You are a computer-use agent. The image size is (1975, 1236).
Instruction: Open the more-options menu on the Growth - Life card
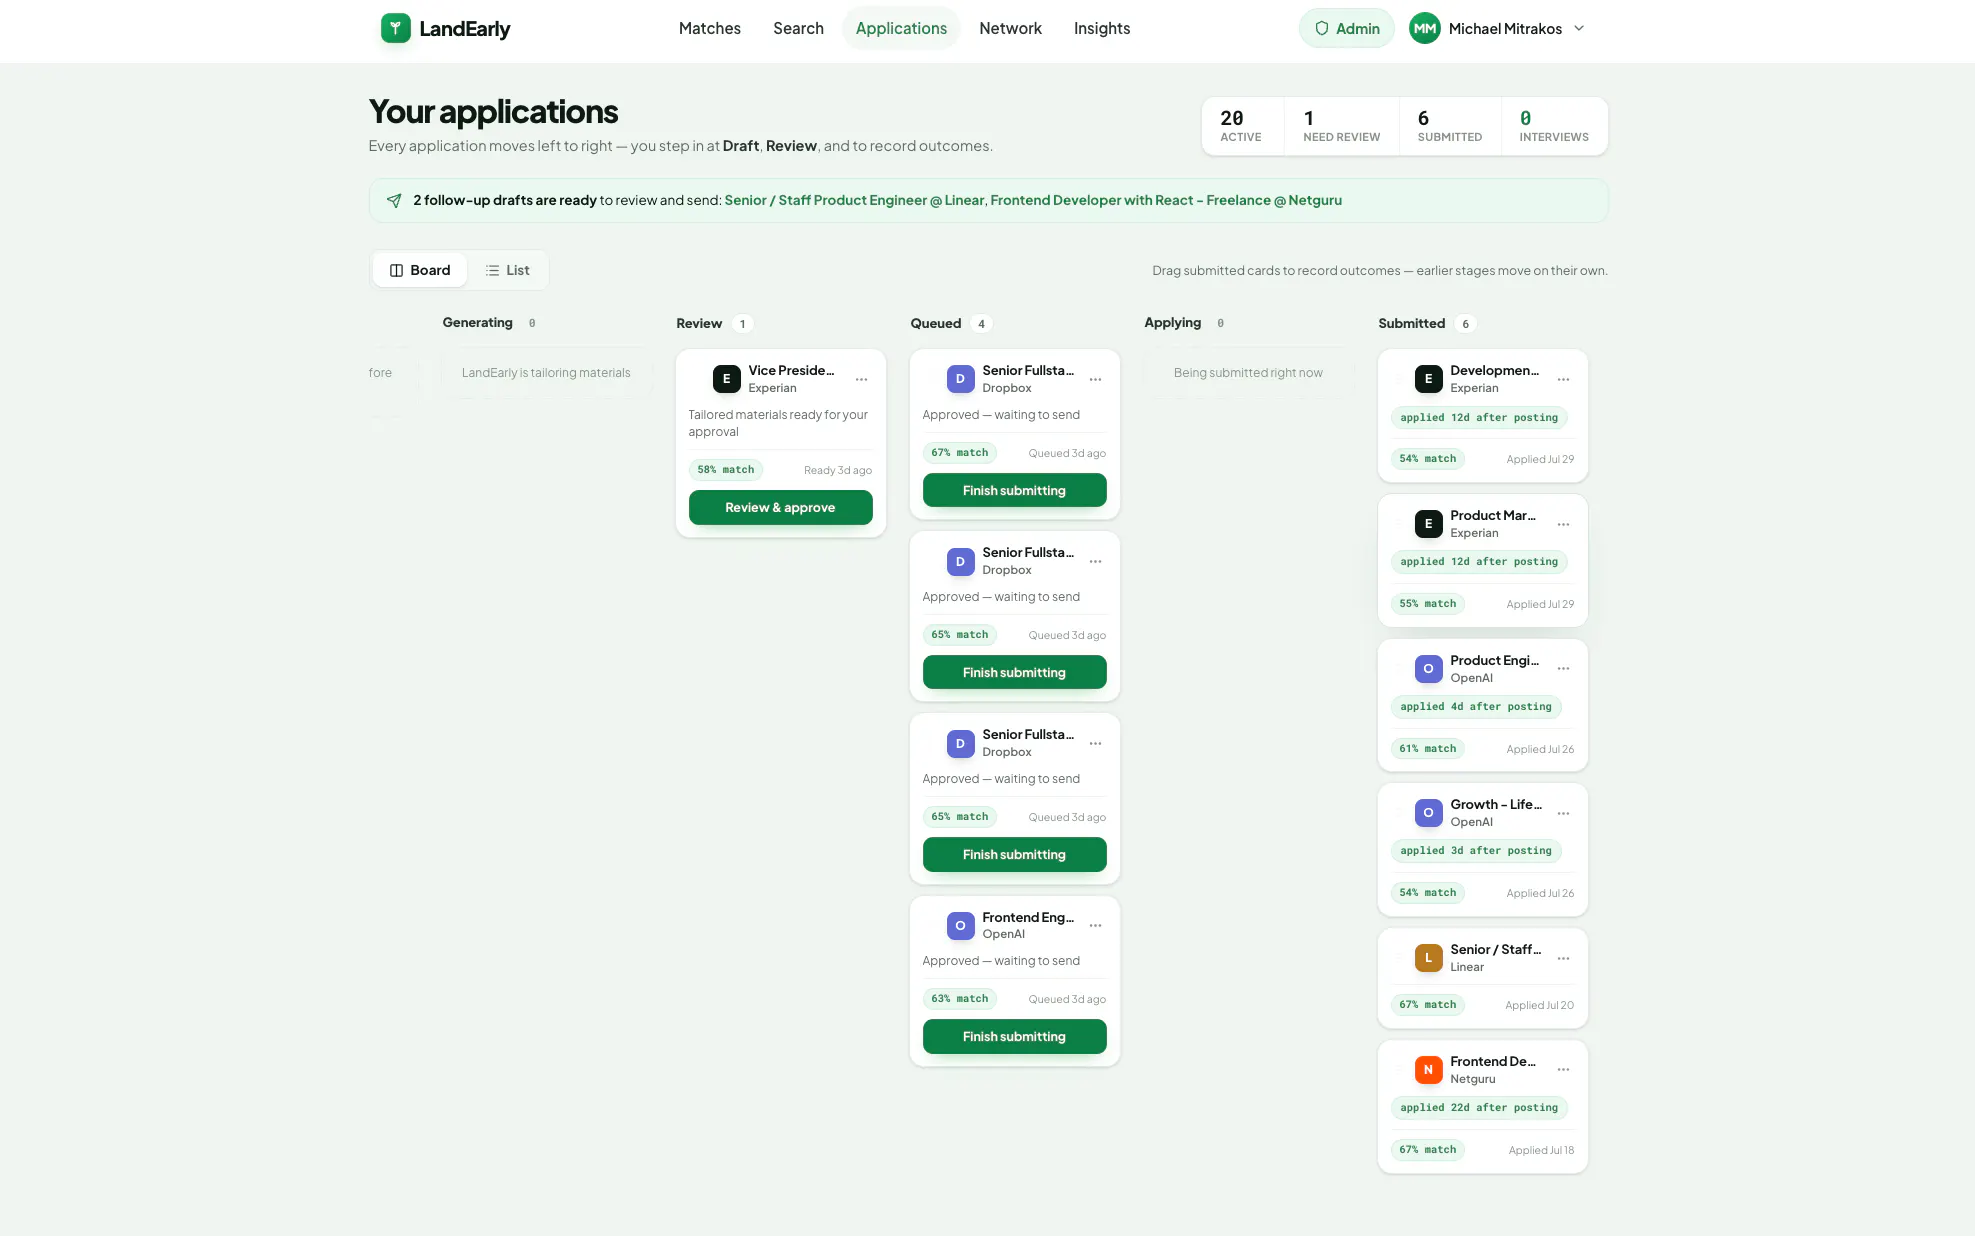coord(1563,814)
